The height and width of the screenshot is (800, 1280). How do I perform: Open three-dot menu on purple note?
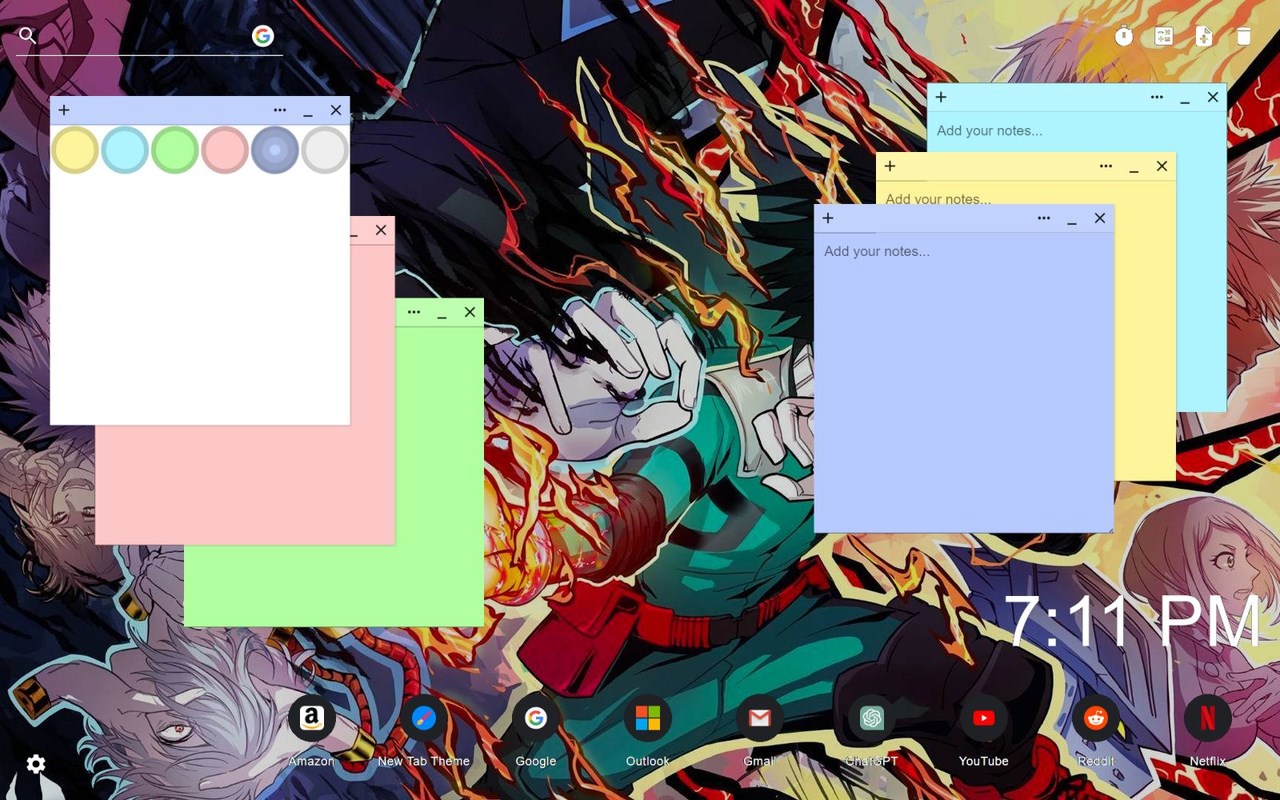click(1044, 218)
